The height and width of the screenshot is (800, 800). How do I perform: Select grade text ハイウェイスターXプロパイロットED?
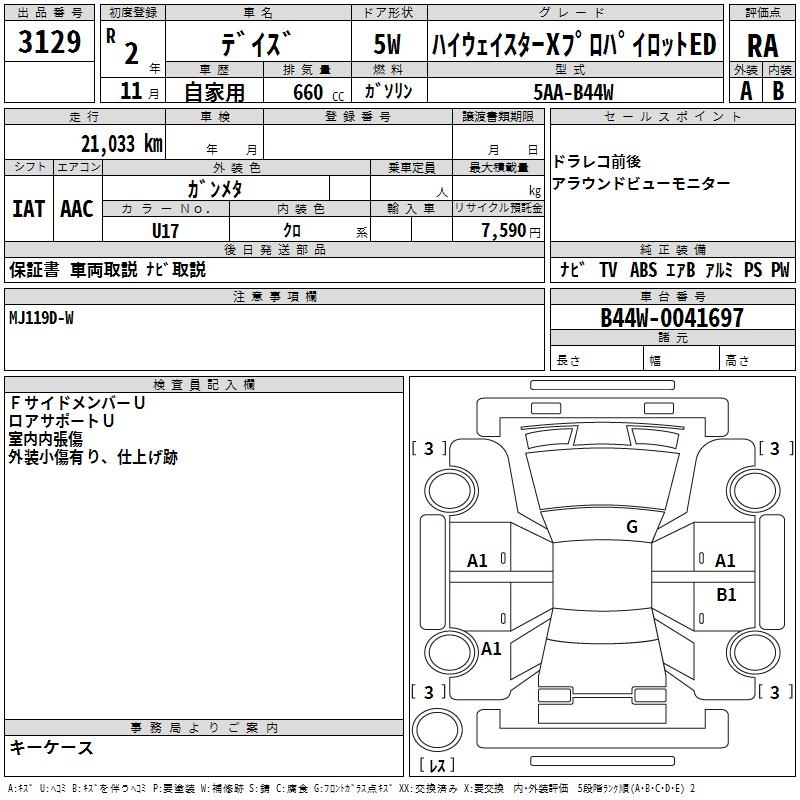click(x=574, y=44)
